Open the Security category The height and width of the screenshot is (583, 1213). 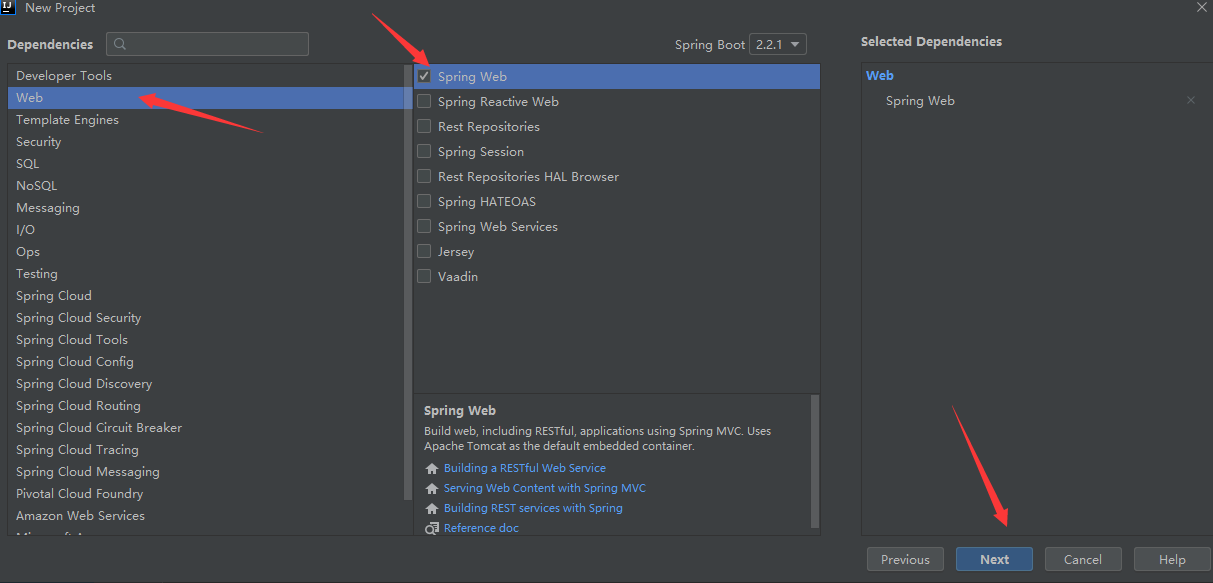(x=205, y=142)
